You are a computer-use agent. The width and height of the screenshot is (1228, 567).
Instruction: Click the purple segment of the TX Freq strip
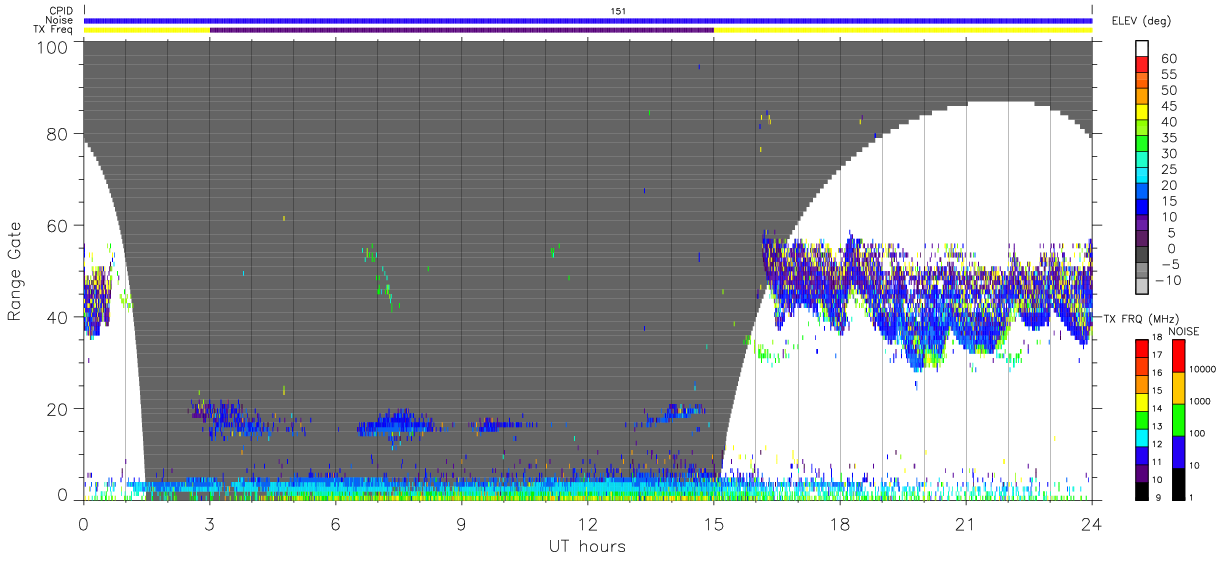point(462,30)
